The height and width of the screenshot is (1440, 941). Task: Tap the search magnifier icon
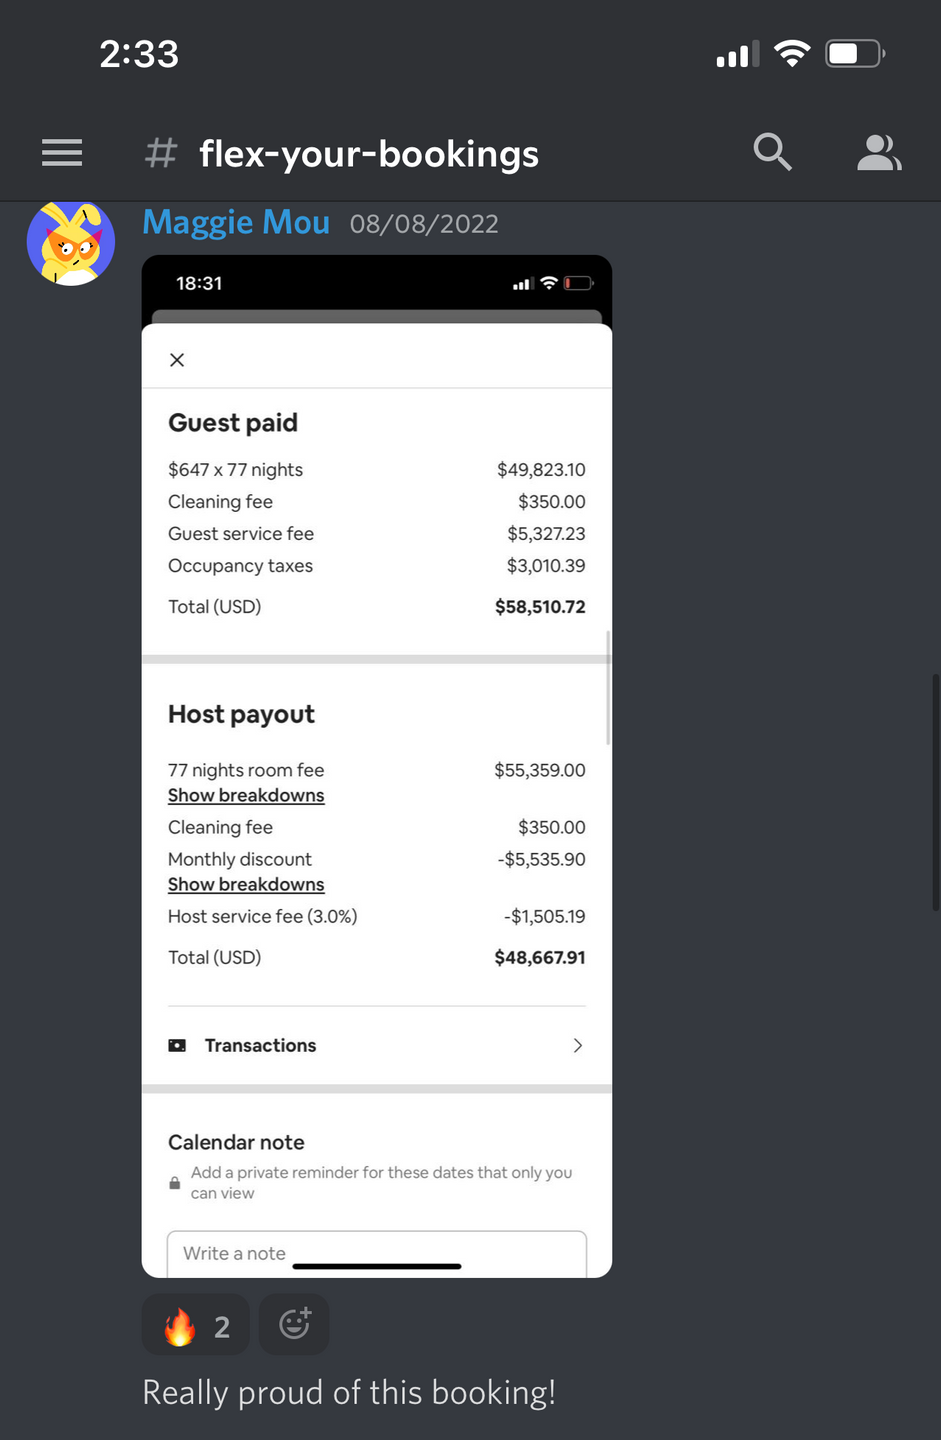click(772, 153)
